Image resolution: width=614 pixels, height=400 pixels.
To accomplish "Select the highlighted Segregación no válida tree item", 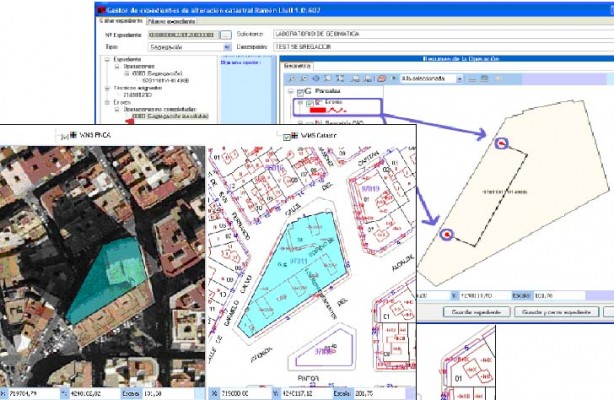I will [x=170, y=116].
